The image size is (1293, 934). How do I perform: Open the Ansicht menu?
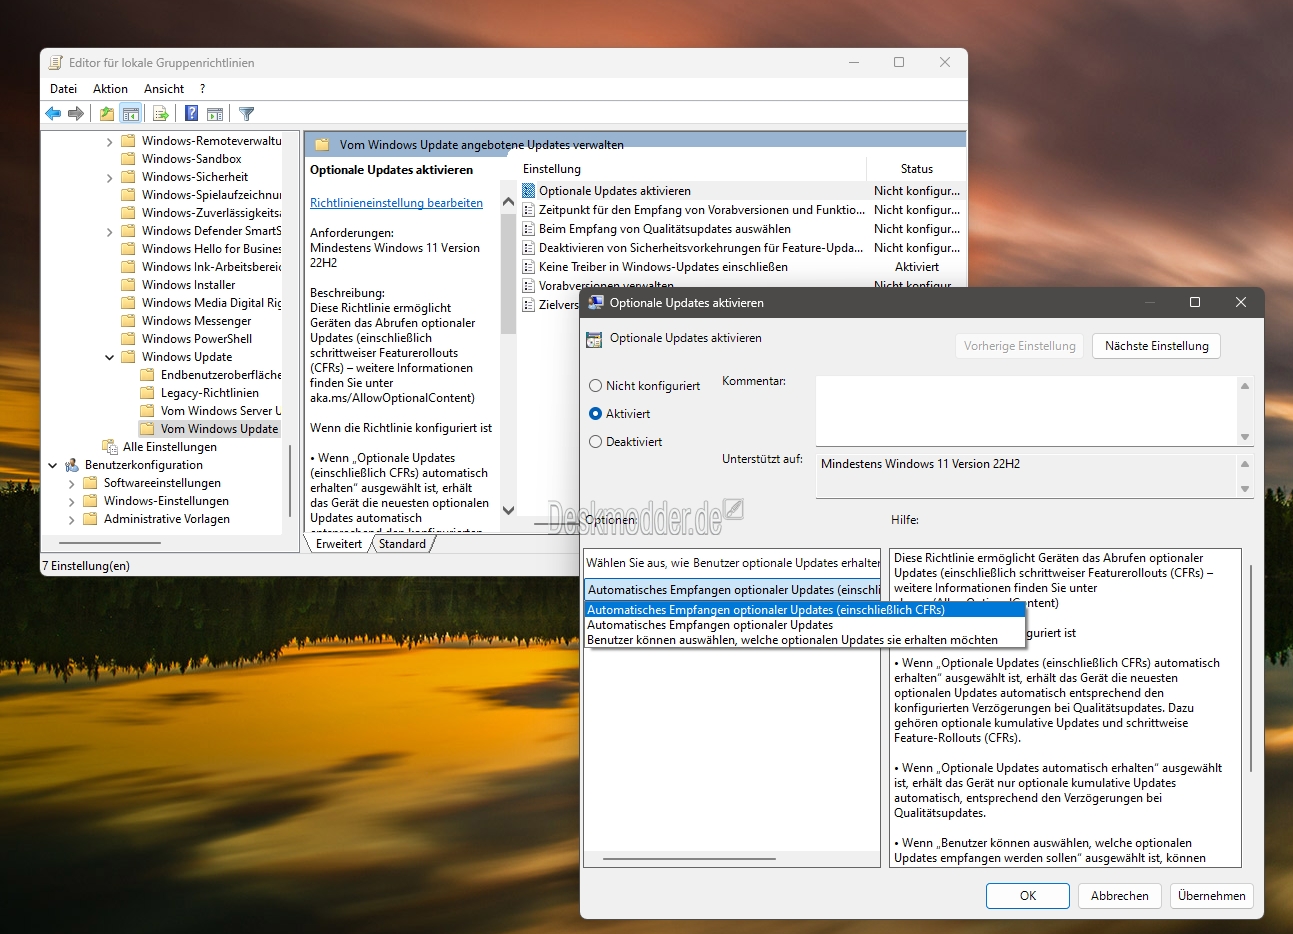tap(164, 89)
